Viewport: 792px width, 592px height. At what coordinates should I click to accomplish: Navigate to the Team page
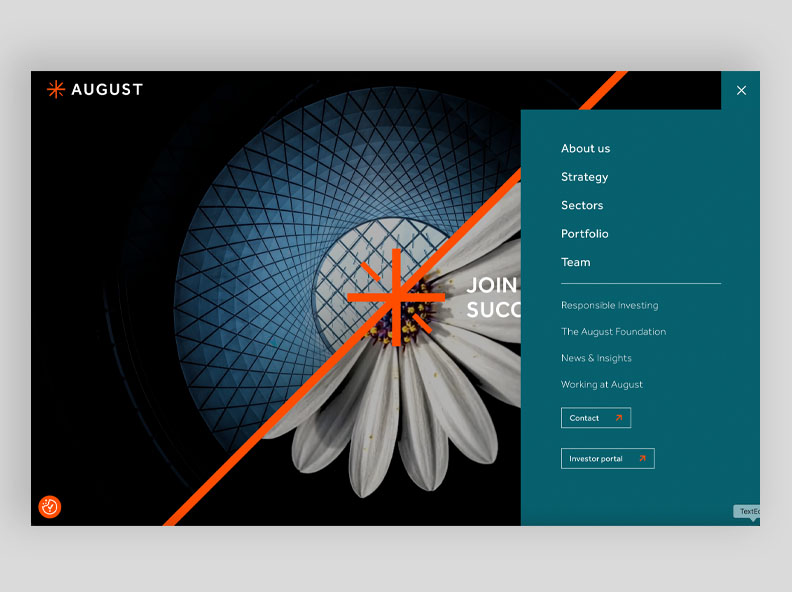(x=575, y=262)
